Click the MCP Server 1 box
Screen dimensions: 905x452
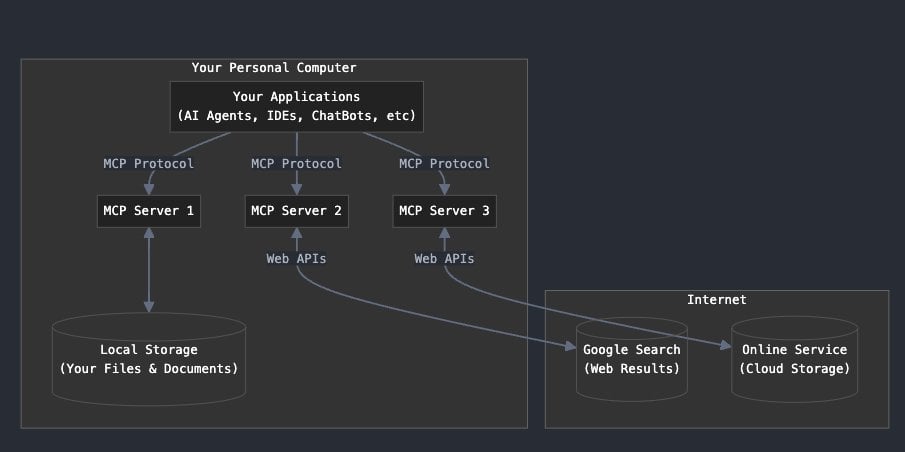pyautogui.click(x=149, y=211)
